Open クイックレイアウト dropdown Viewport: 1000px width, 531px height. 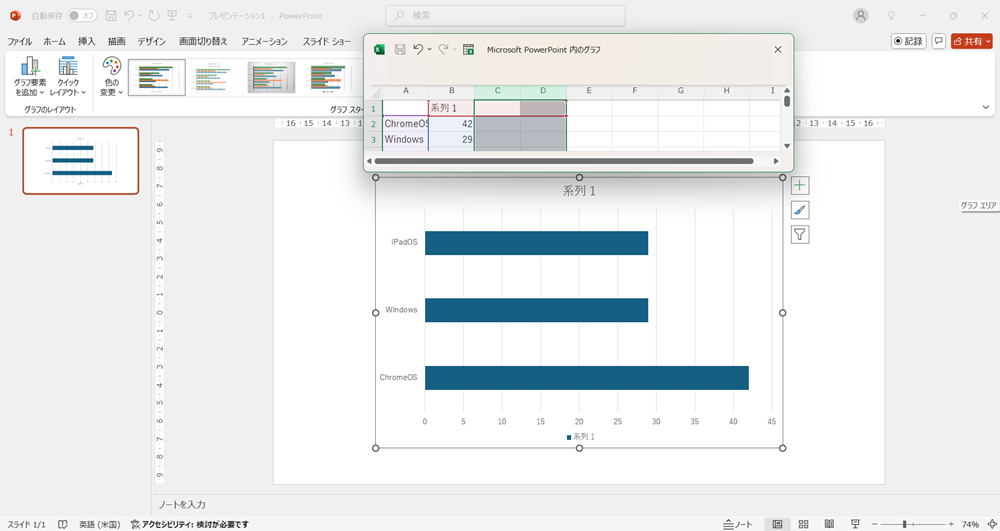68,76
